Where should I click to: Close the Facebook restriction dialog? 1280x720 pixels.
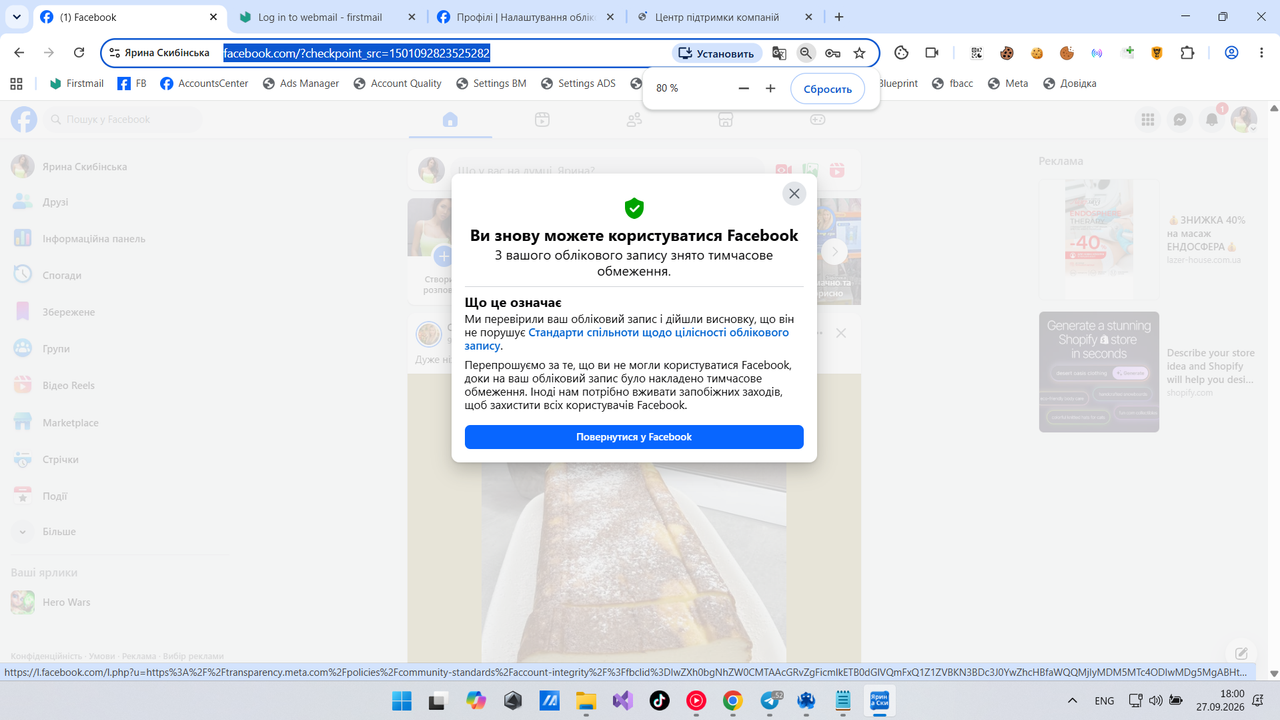click(x=794, y=194)
